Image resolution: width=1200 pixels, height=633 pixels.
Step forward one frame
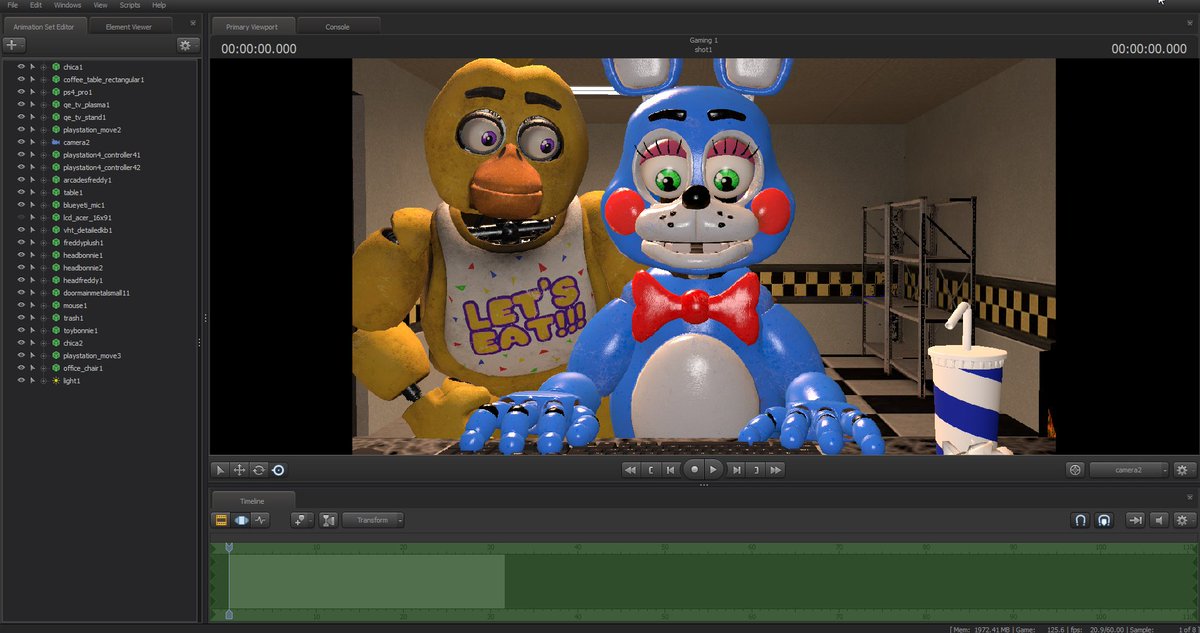[736, 469]
